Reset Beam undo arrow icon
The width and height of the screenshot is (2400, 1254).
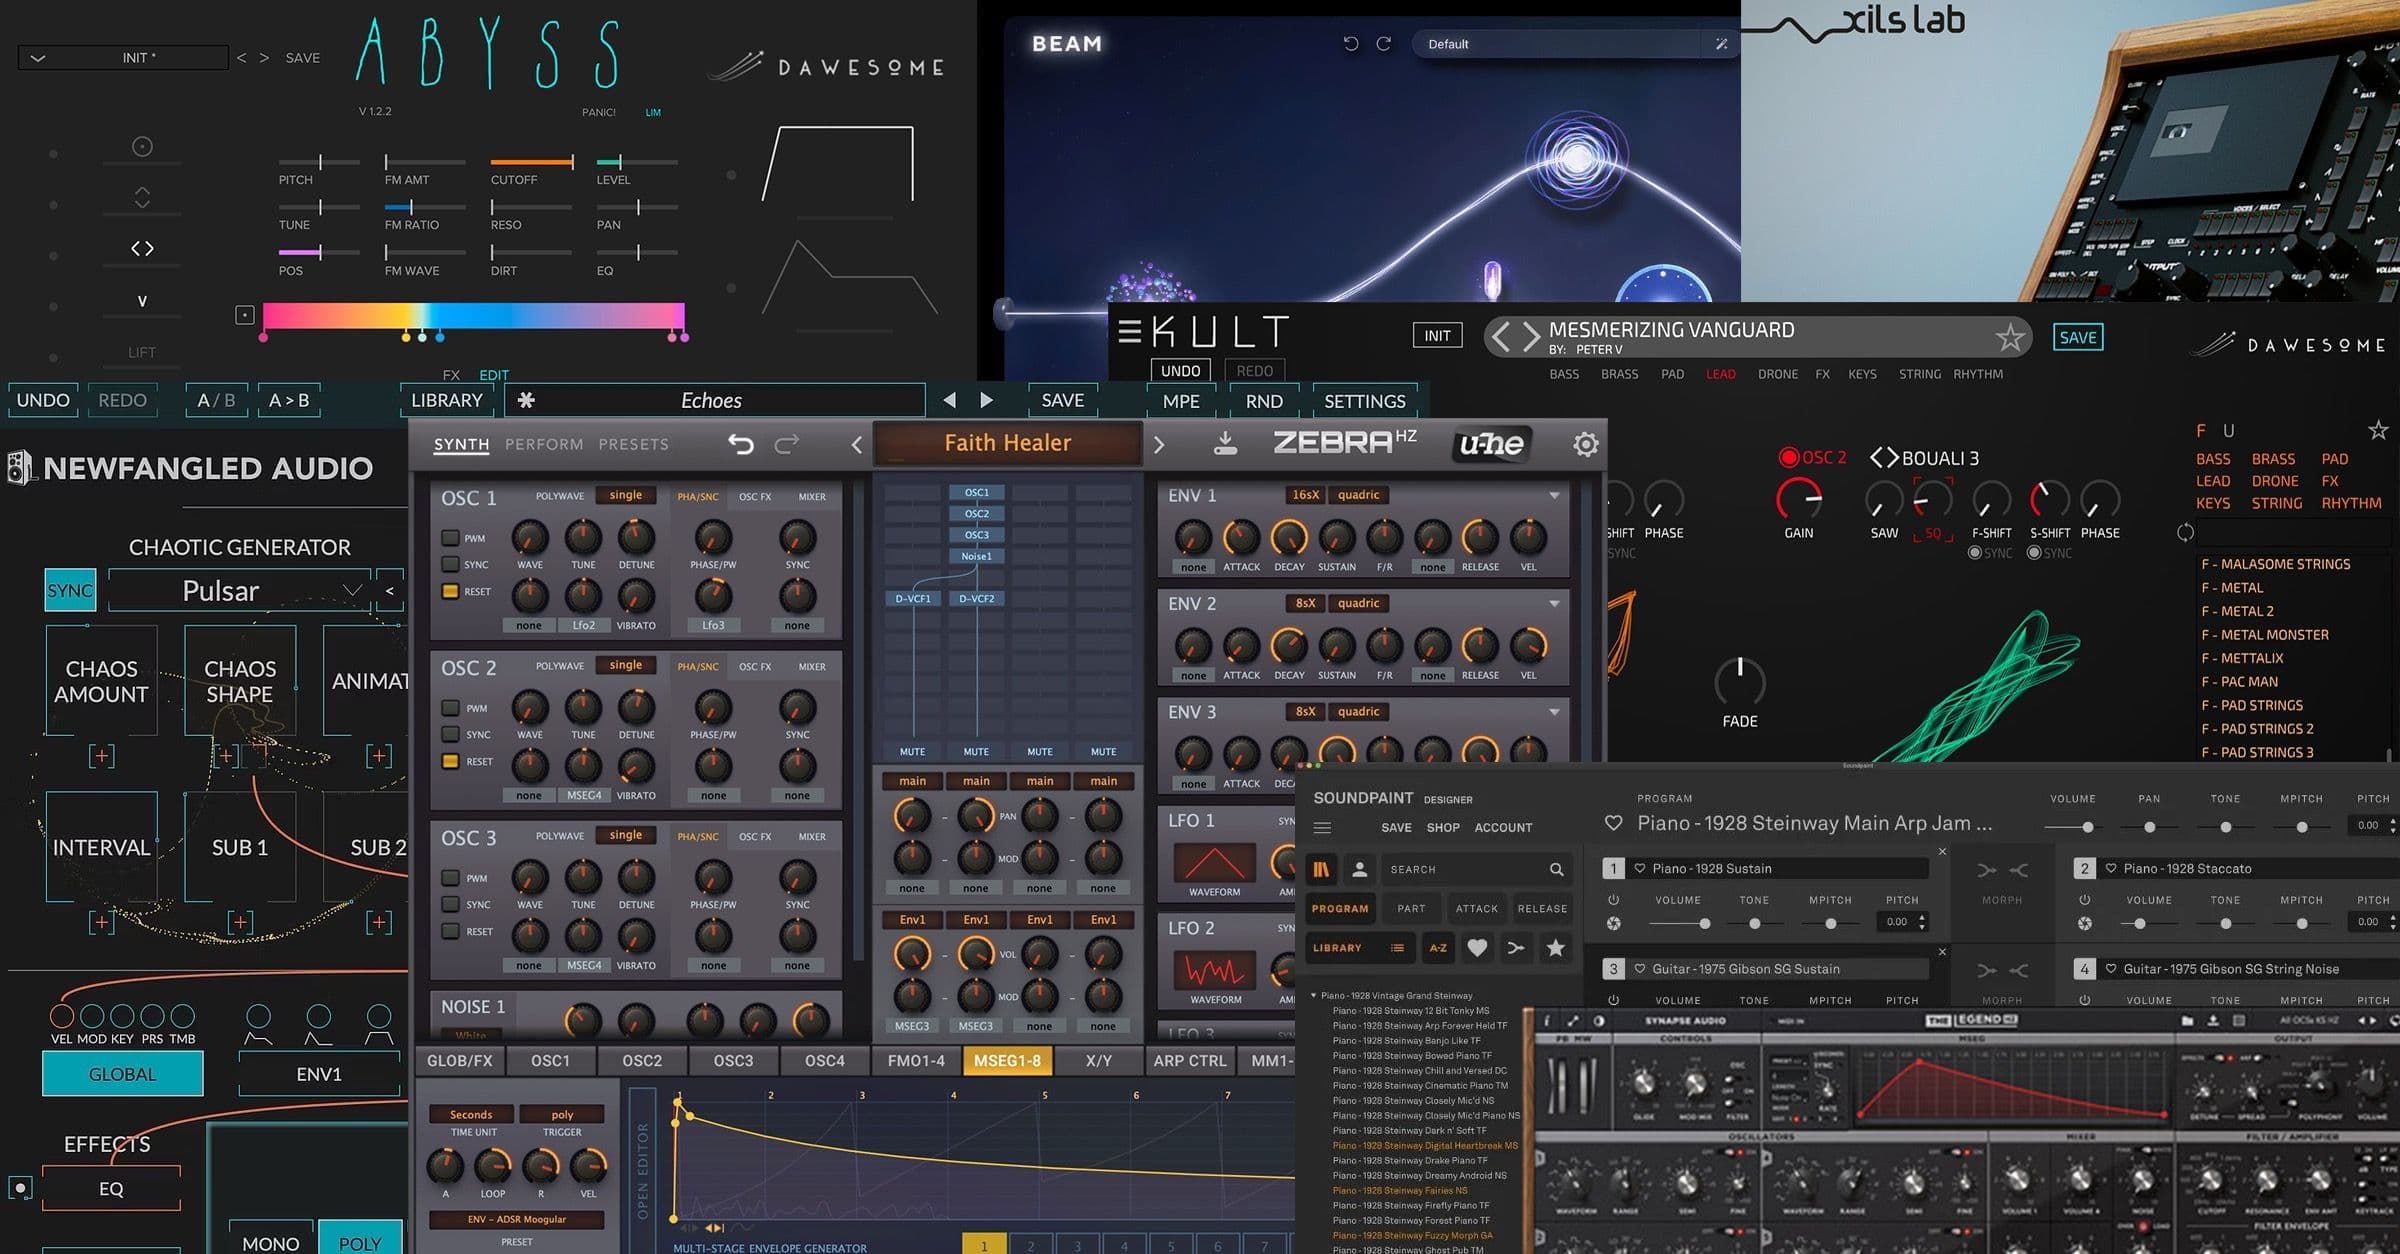tap(1351, 44)
